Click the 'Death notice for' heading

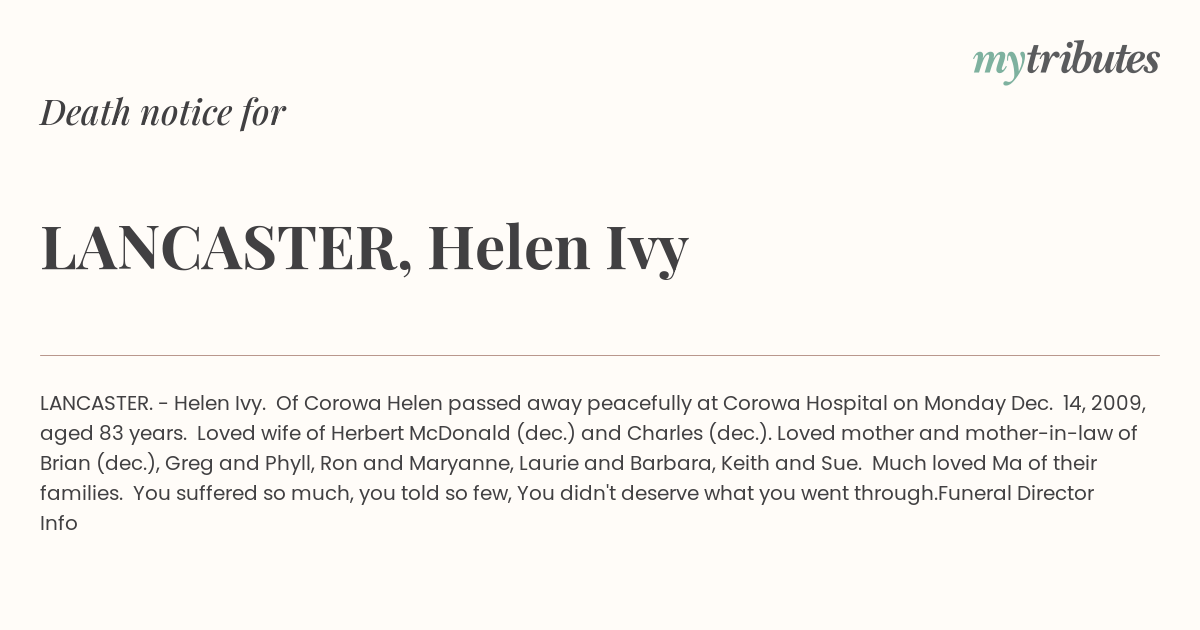coord(163,113)
